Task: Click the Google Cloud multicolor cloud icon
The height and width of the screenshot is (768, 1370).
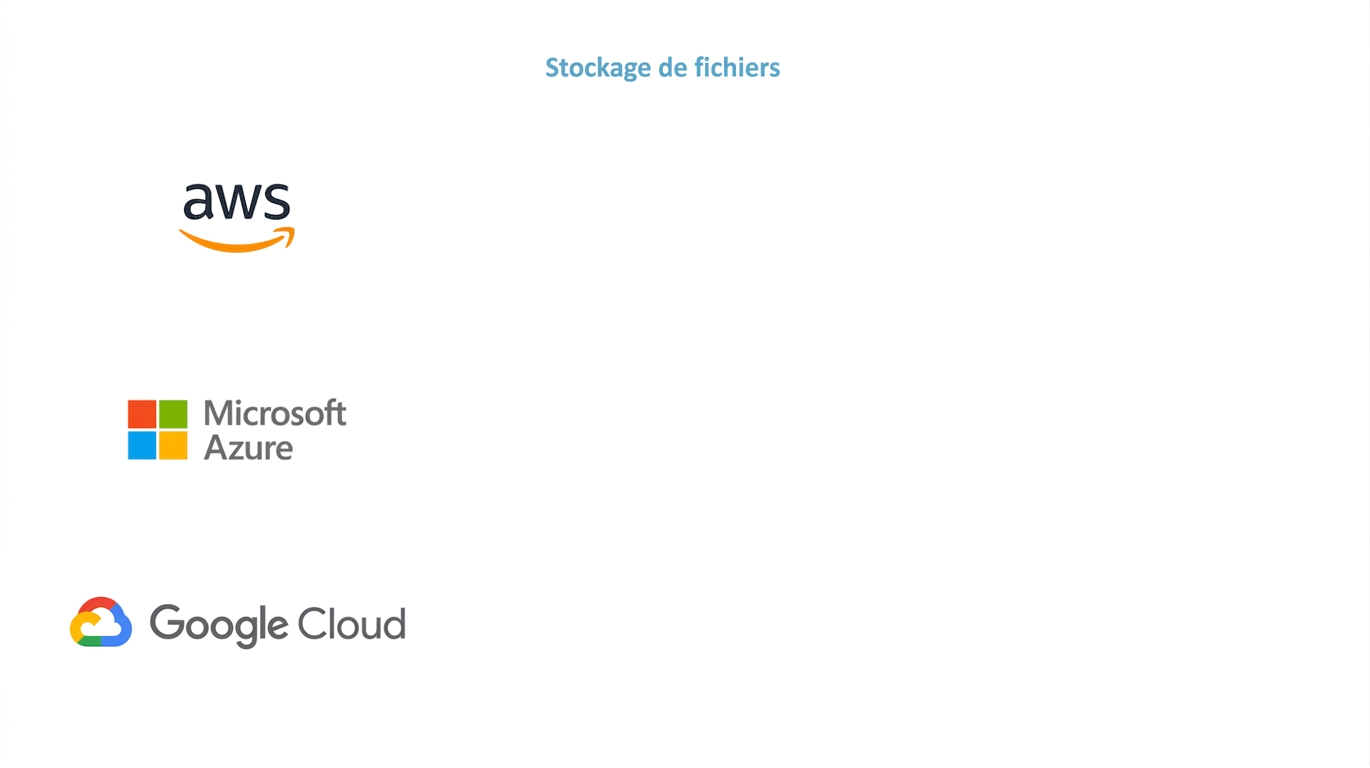Action: (101, 622)
